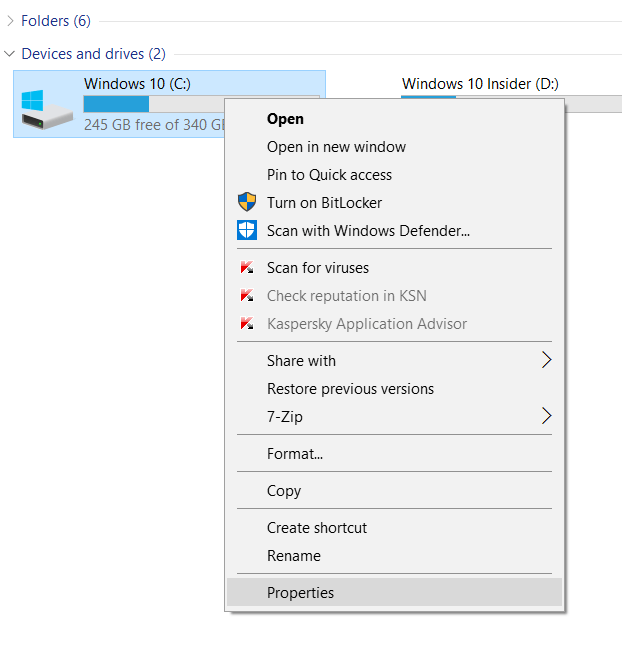Click Kaspersky icon beside Check reputation in KSN
Viewport: 622px width, 648px height.
pyautogui.click(x=247, y=295)
